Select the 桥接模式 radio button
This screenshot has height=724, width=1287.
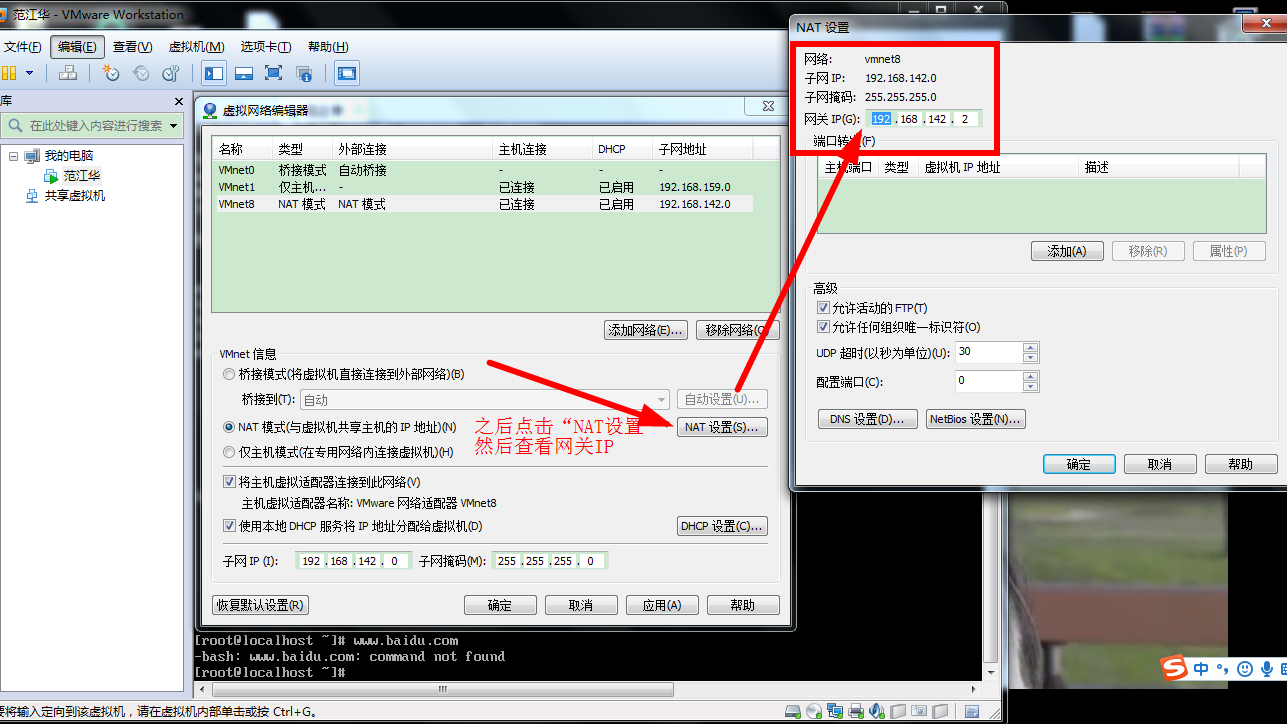230,374
